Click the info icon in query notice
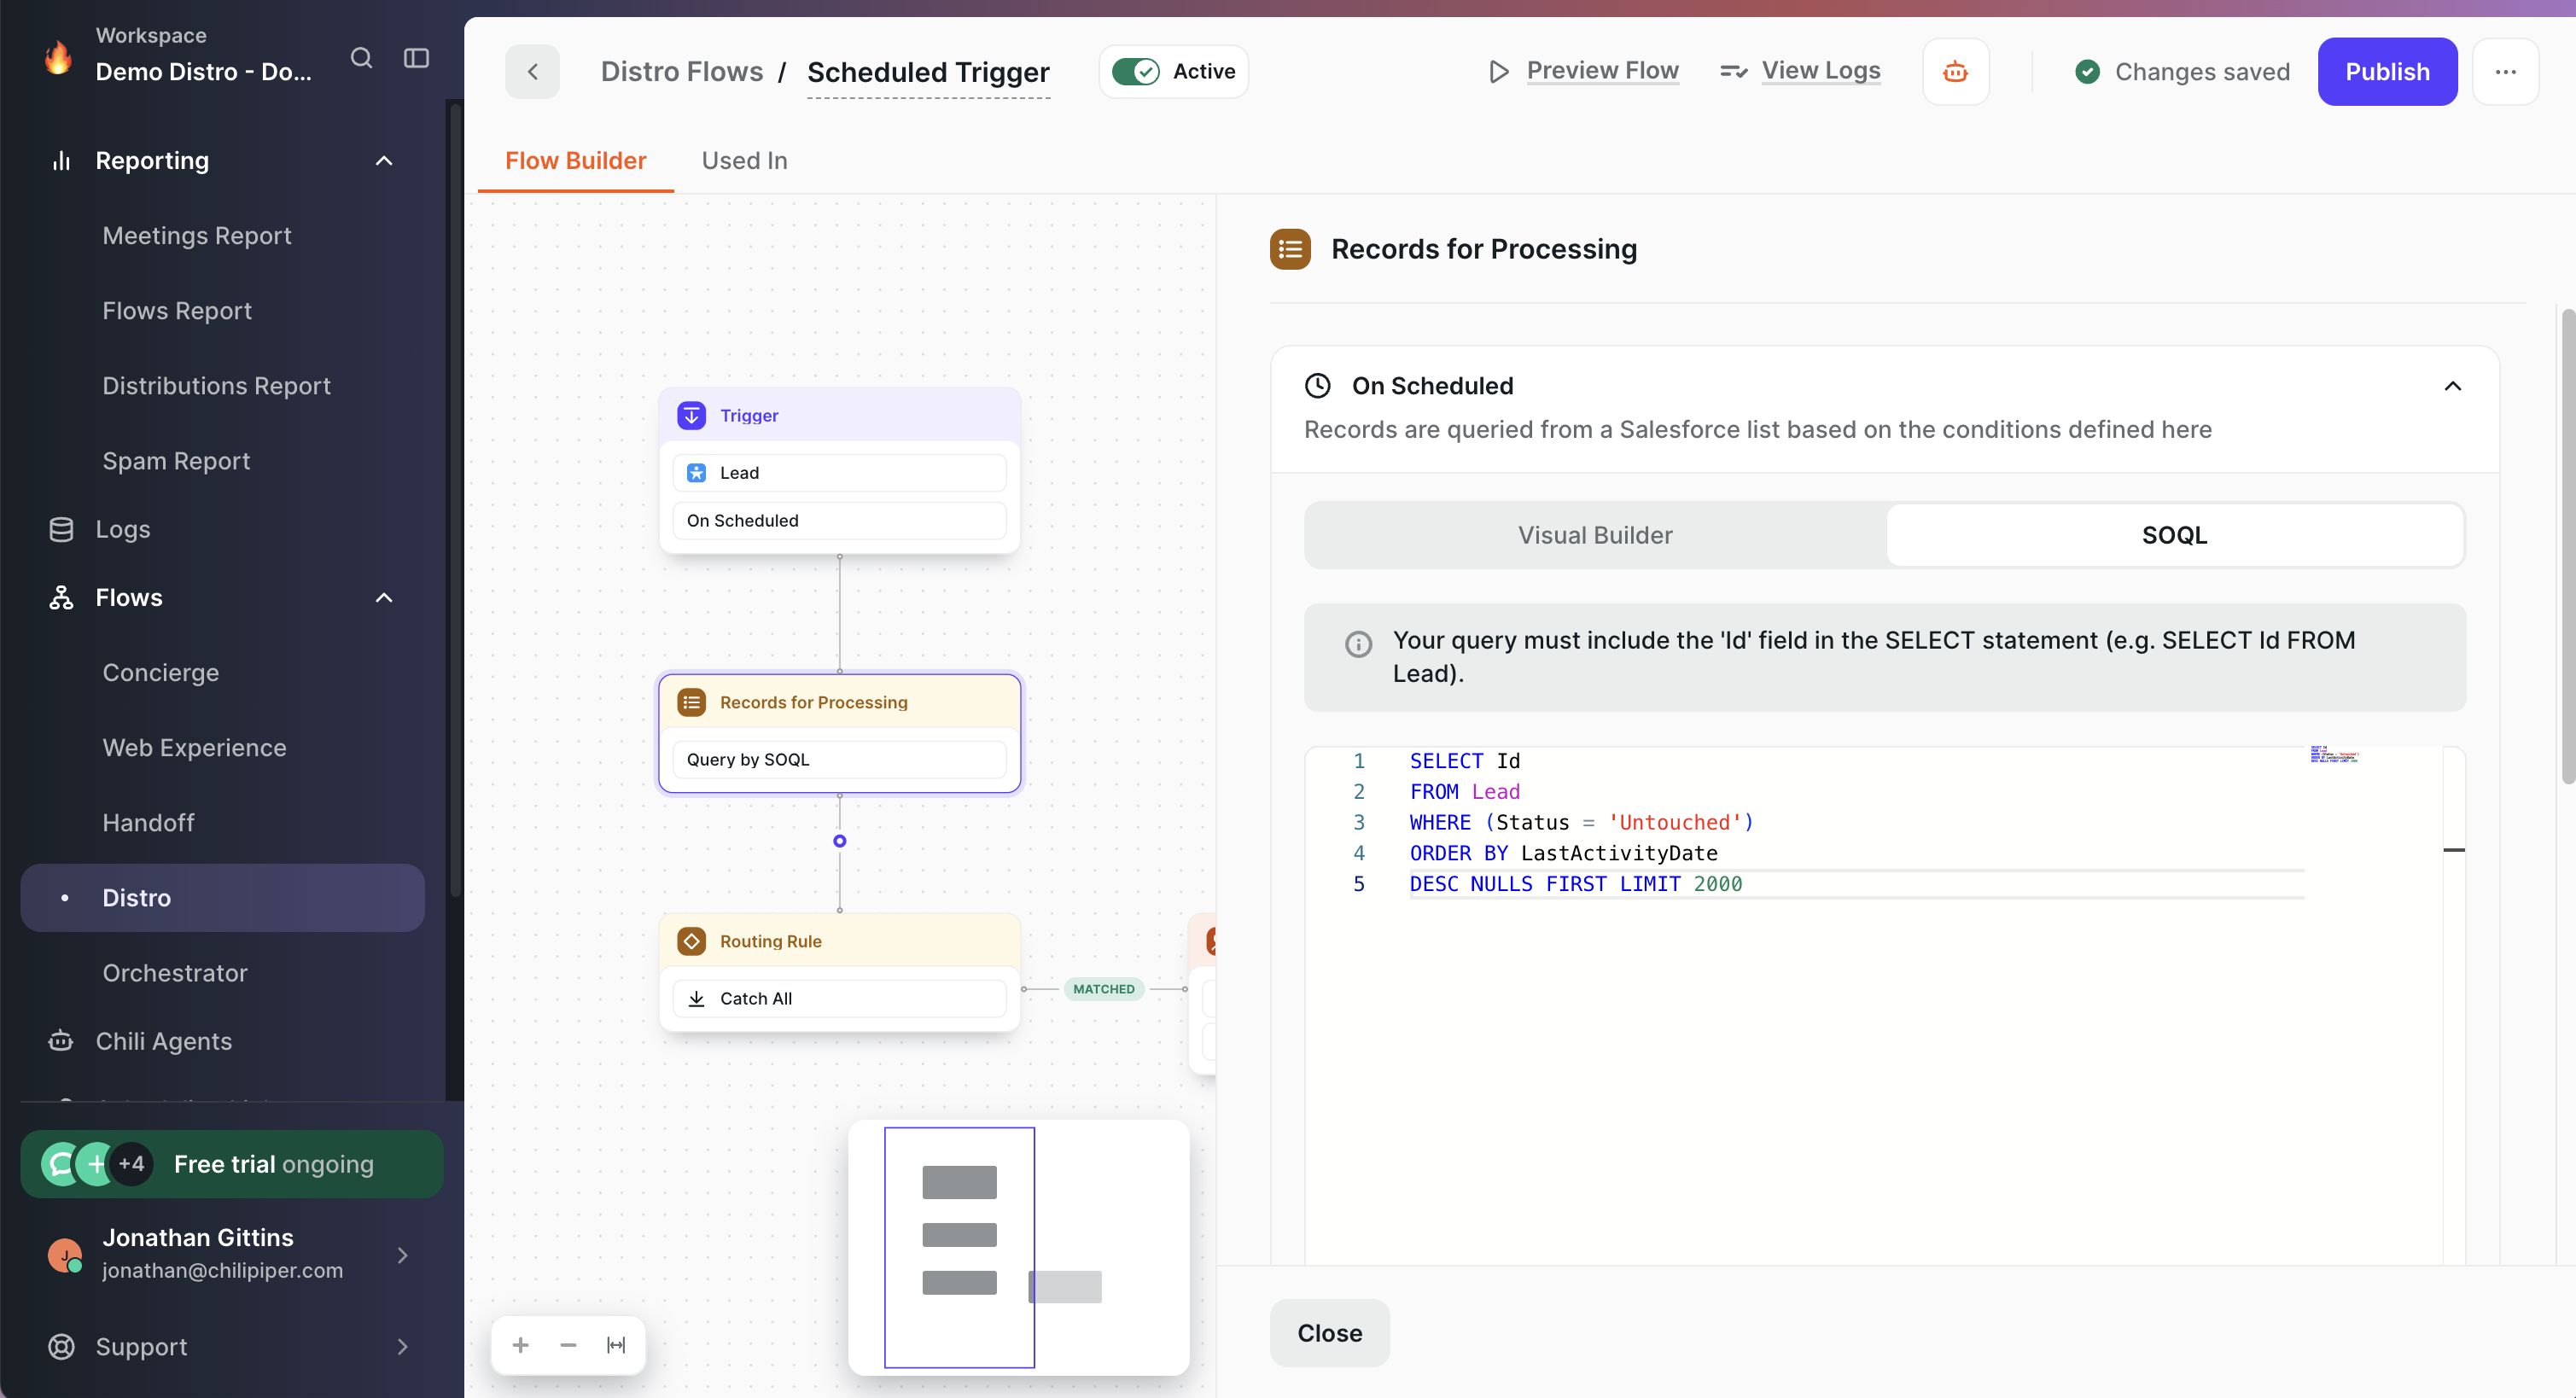This screenshot has height=1398, width=2576. [1358, 644]
